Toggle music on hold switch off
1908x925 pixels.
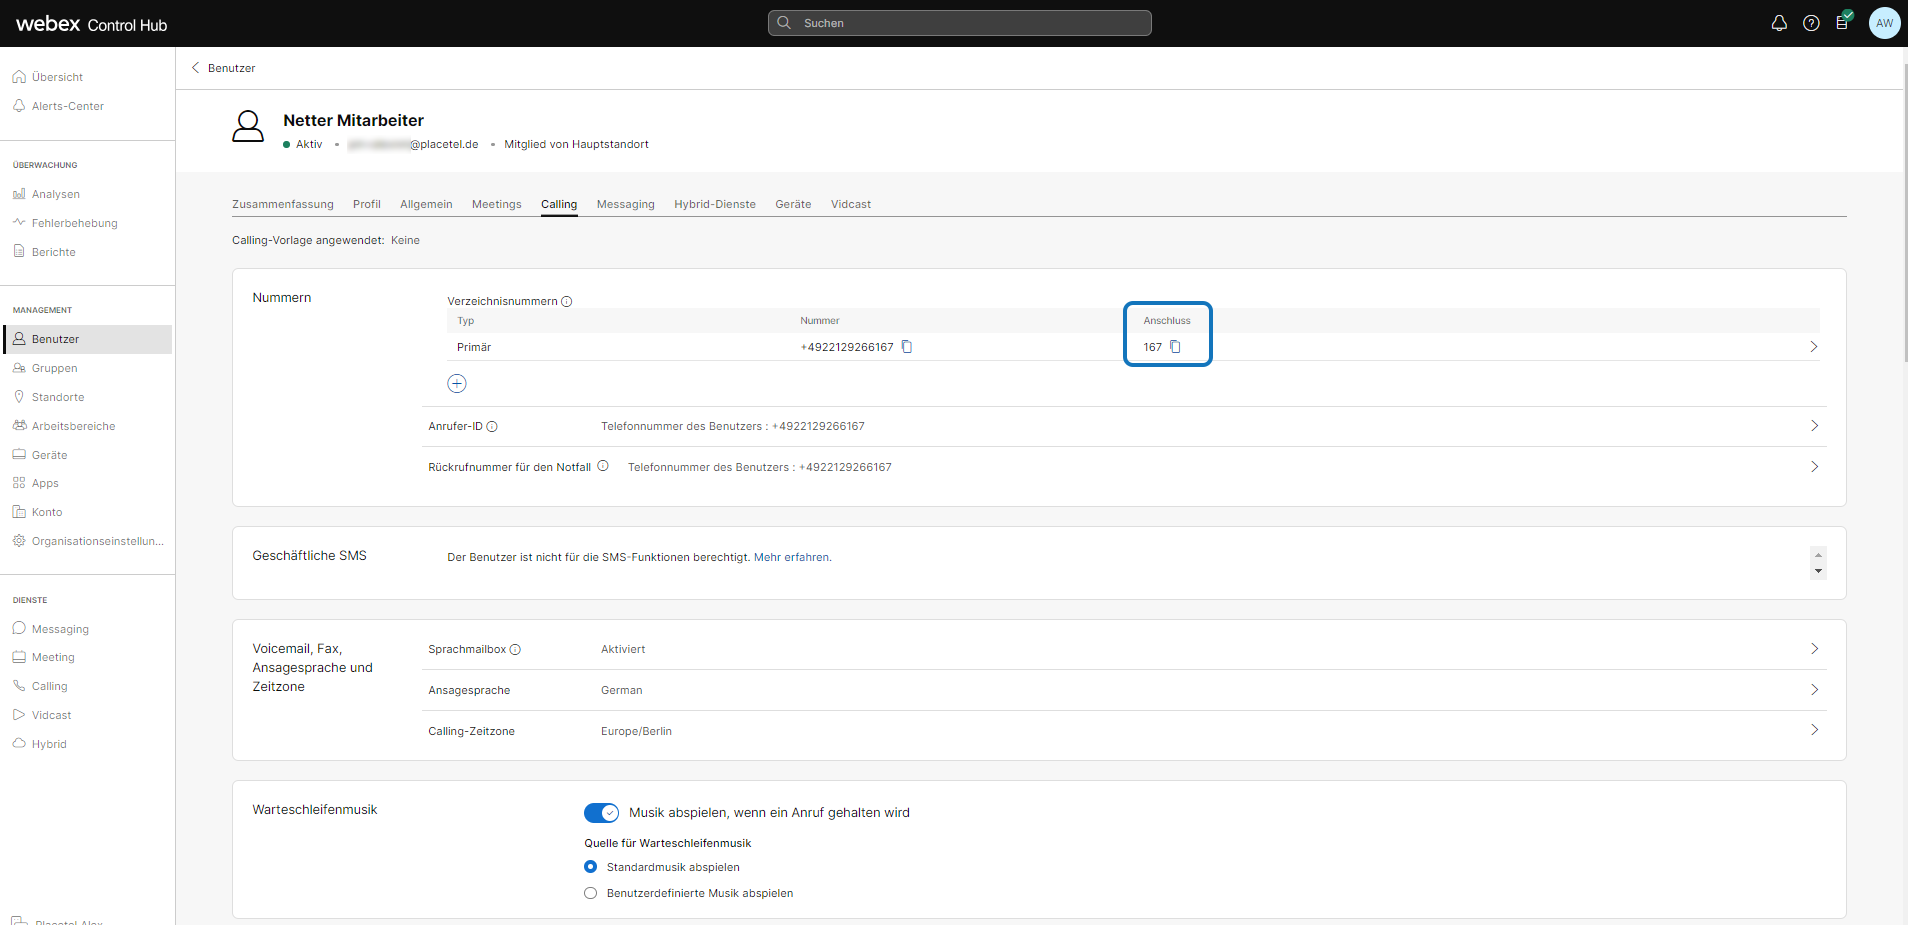[601, 813]
